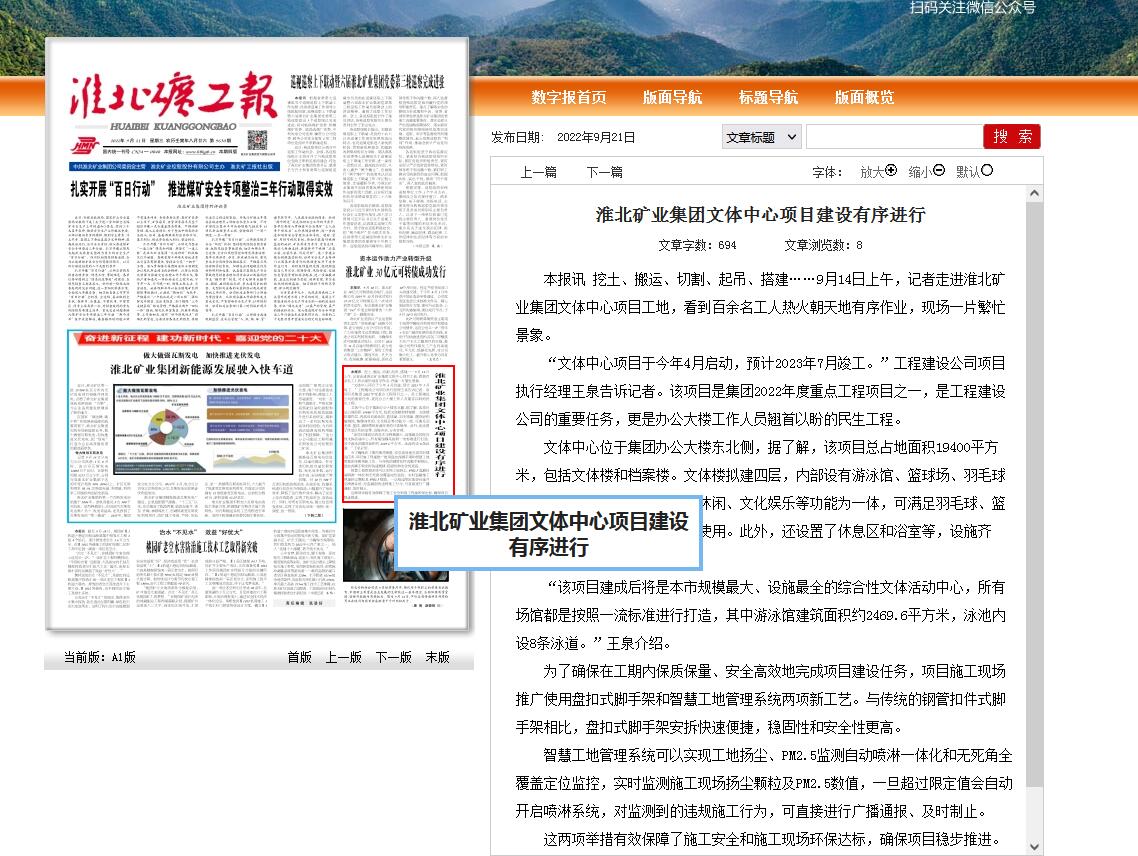Open headline 扎实开展“百日行动” article
The image size is (1138, 856).
coord(201,189)
